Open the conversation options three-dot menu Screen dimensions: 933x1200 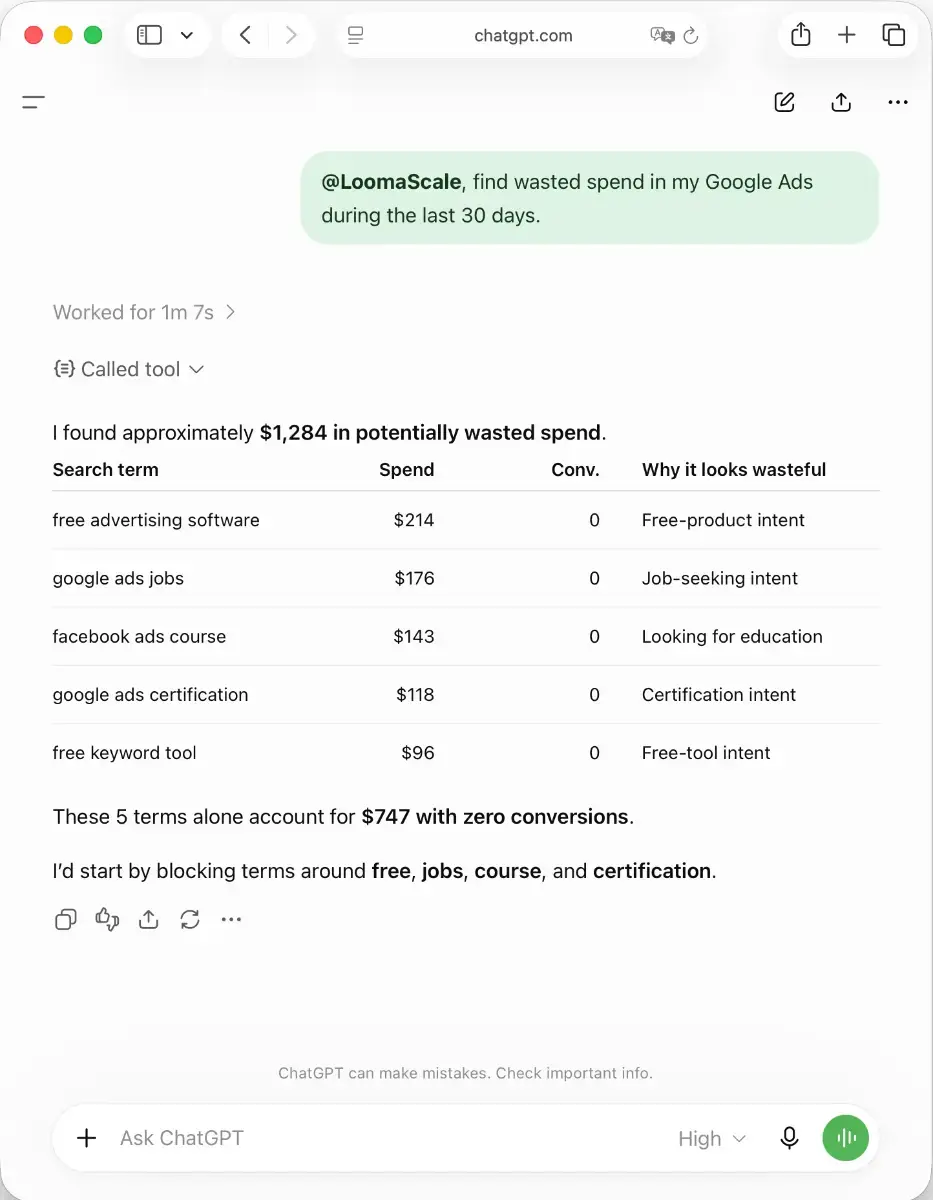[x=898, y=102]
